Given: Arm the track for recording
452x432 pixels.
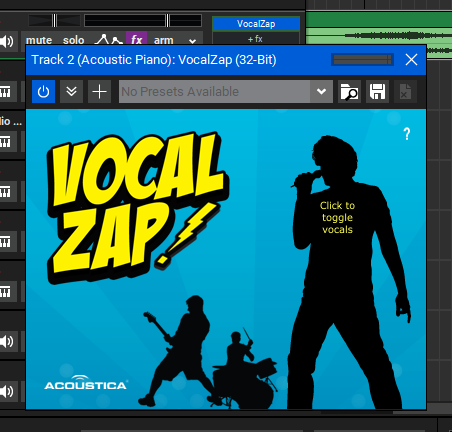Looking at the screenshot, I should [x=163, y=40].
